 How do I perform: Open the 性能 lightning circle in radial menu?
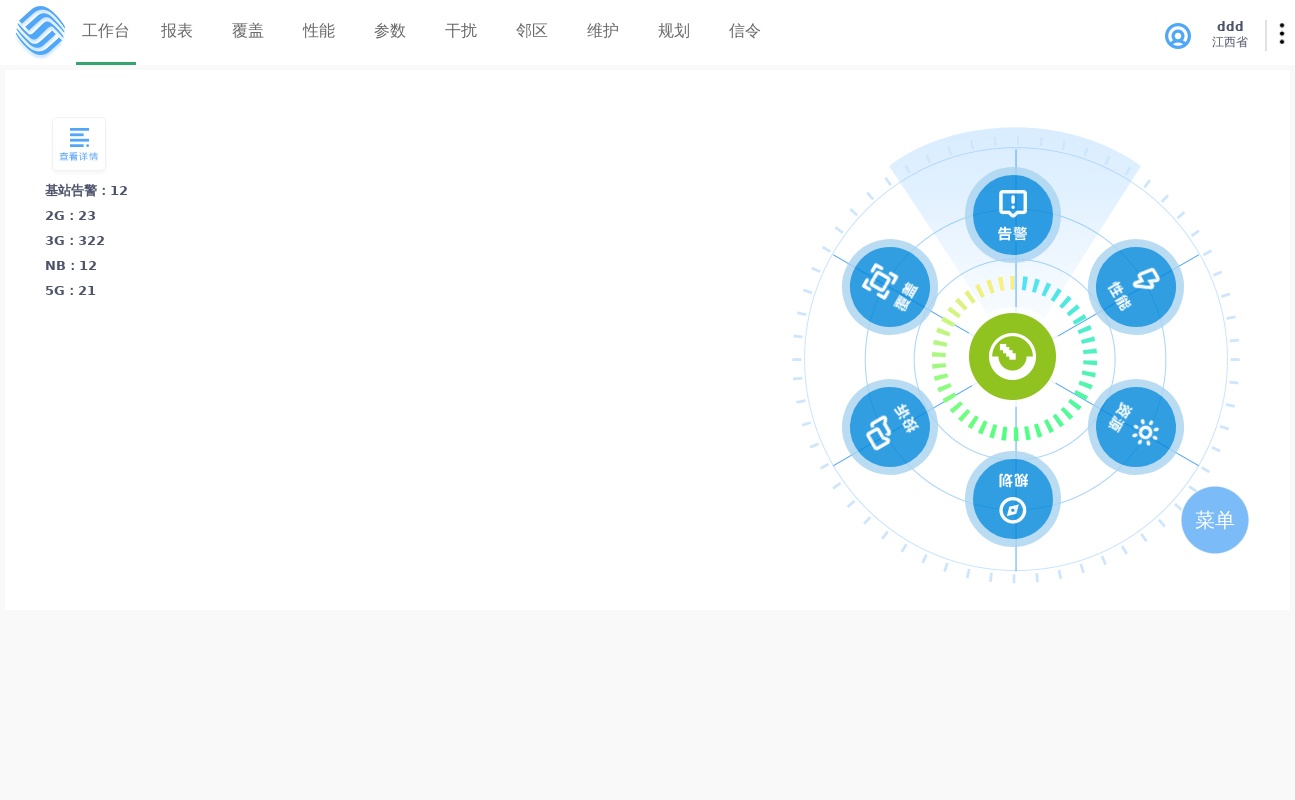tap(1136, 287)
